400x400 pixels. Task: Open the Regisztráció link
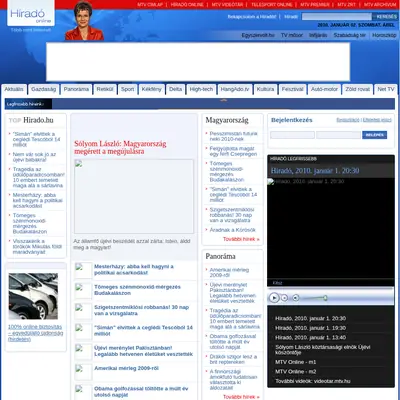(x=348, y=120)
